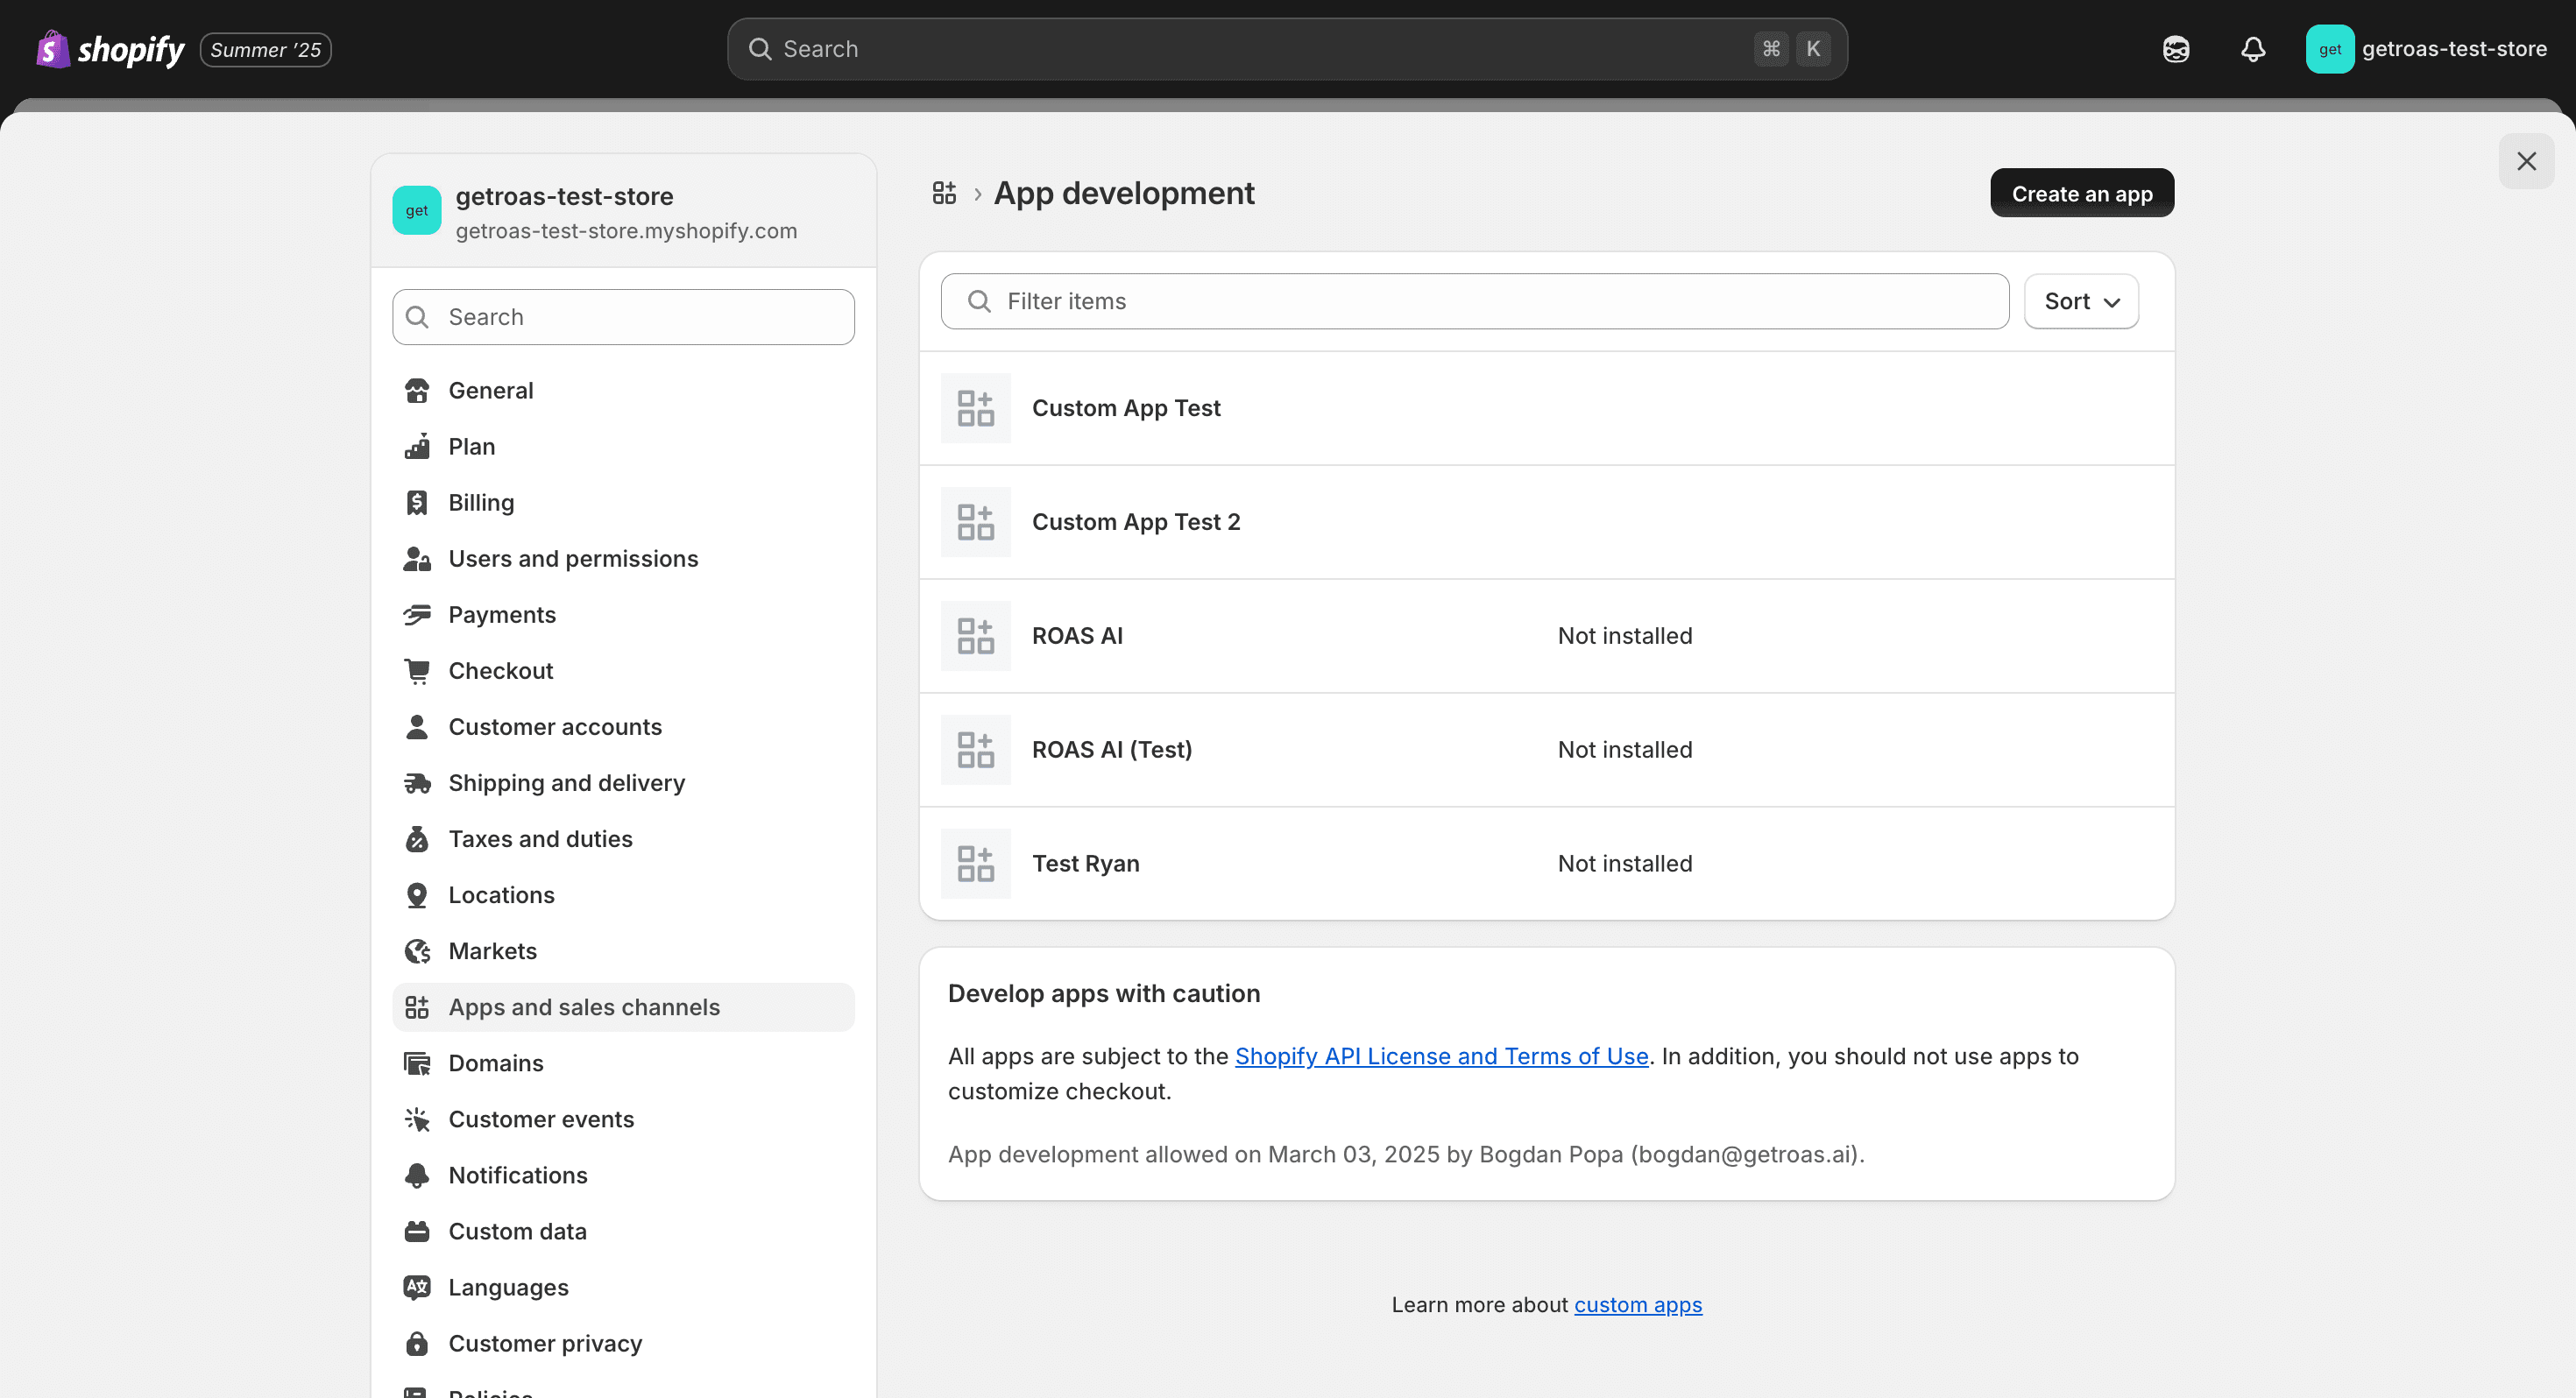2576x1398 pixels.
Task: Click the Apps and sales channels icon
Action: 417,1007
